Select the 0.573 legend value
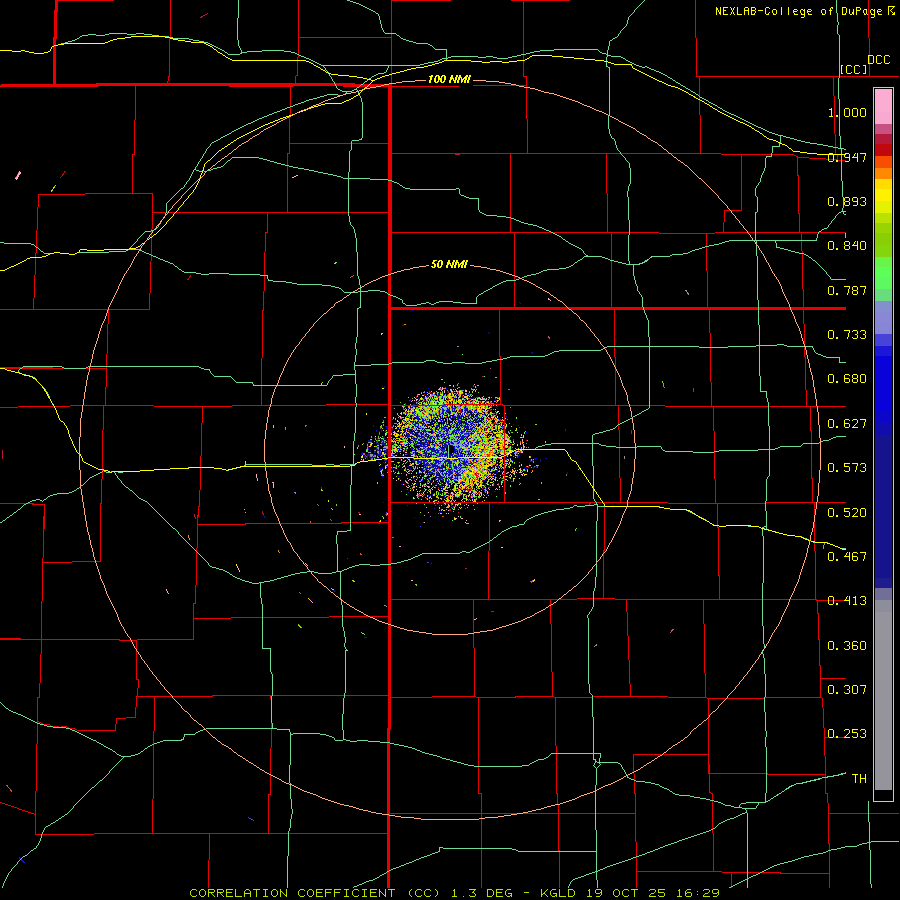The width and height of the screenshot is (900, 900). pyautogui.click(x=847, y=468)
